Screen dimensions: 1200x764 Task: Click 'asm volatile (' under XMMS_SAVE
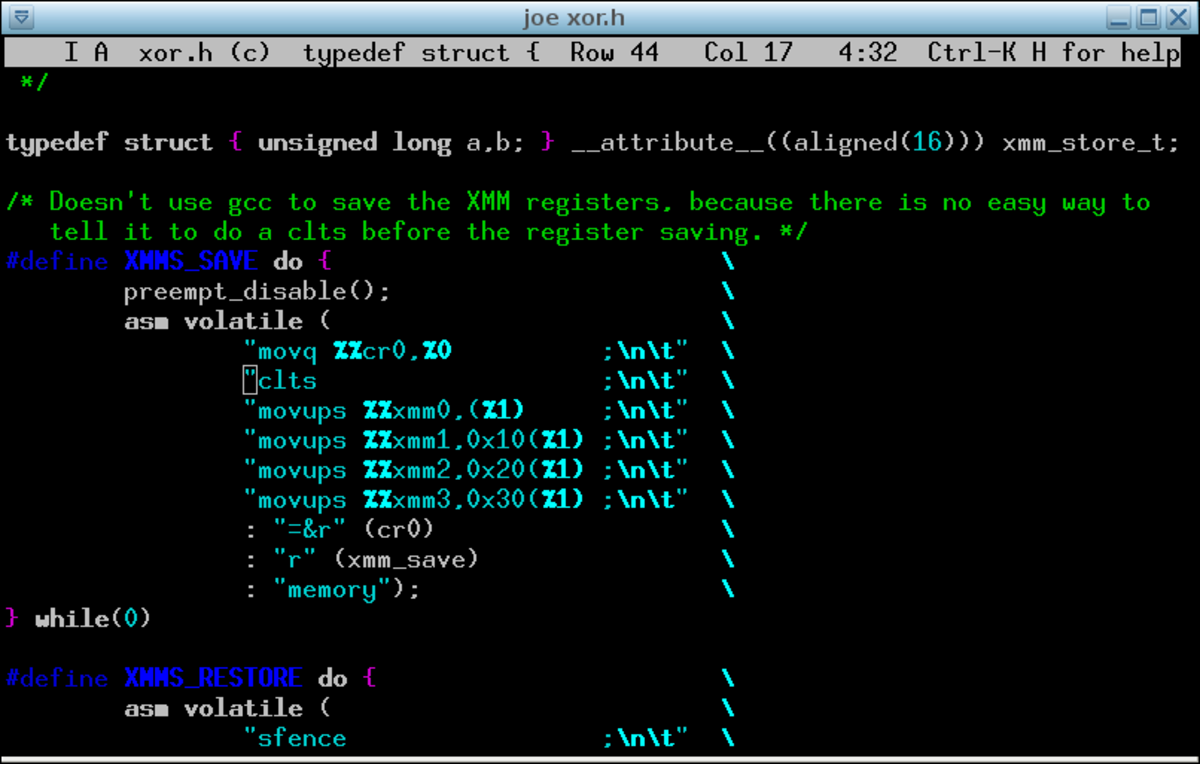(228, 322)
